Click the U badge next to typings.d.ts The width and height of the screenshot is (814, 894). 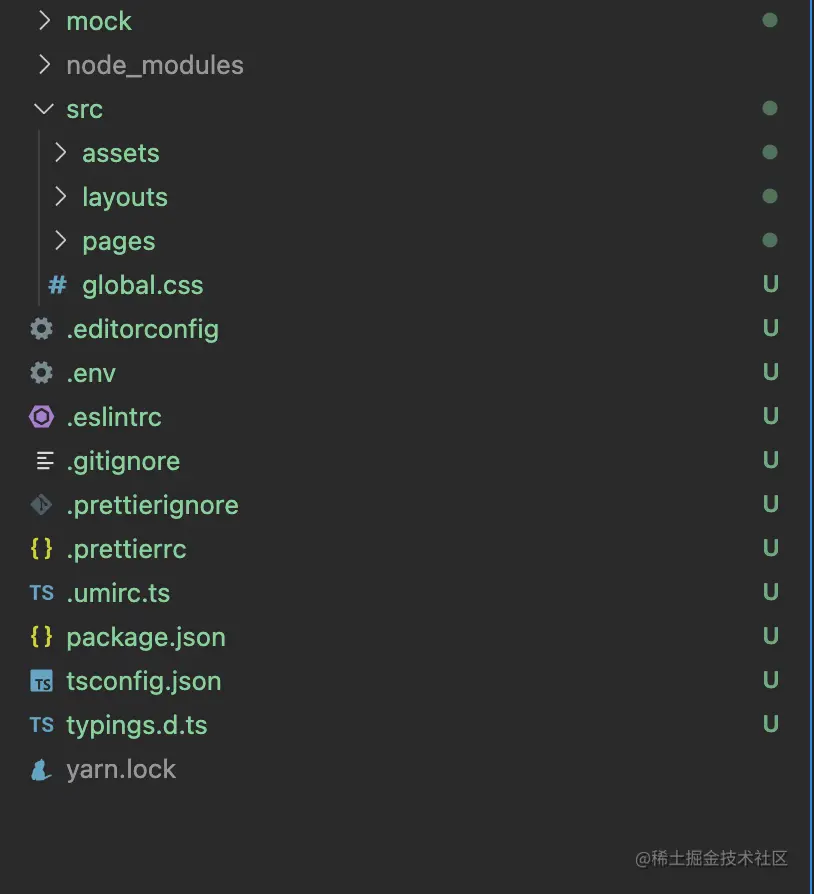click(x=770, y=723)
